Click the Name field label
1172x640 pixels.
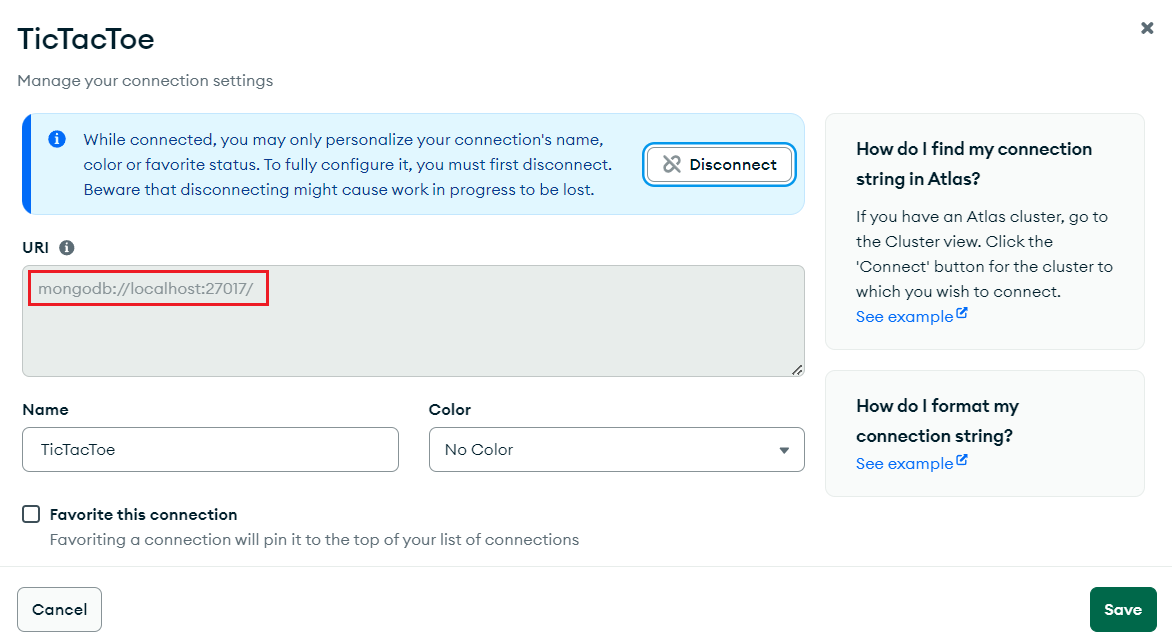tap(46, 410)
